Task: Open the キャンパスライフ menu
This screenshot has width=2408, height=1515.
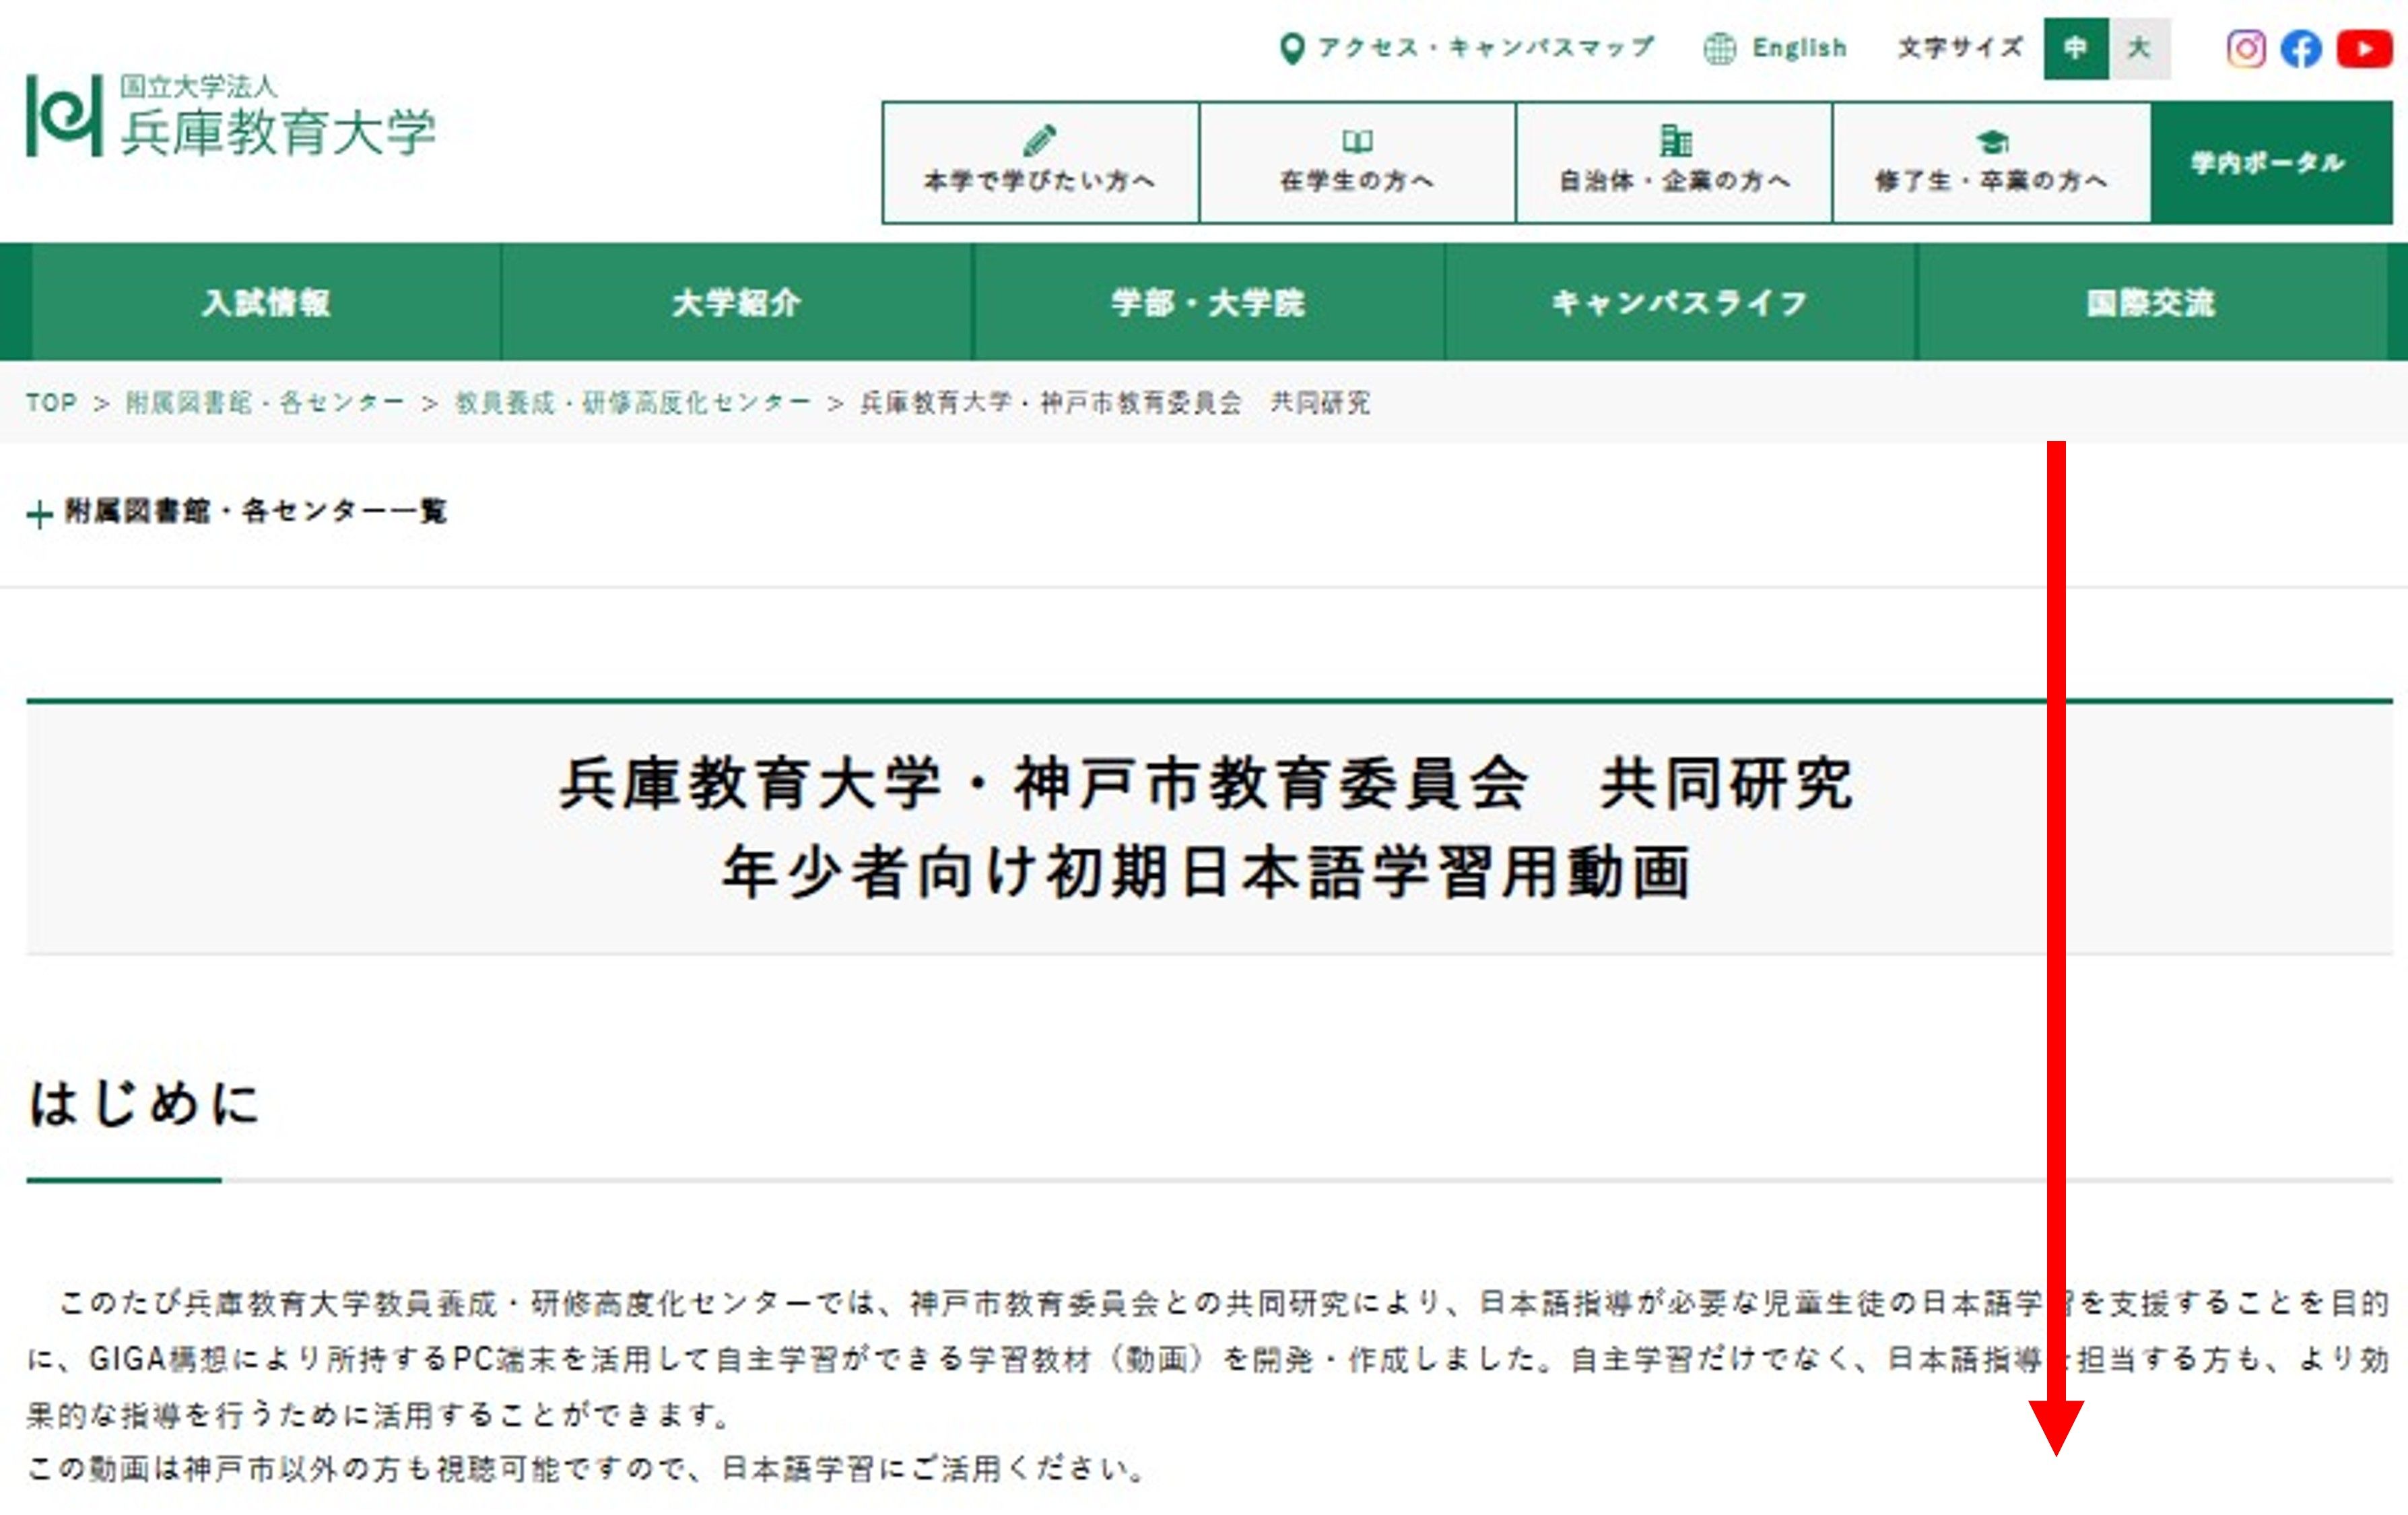Action: coord(1679,302)
